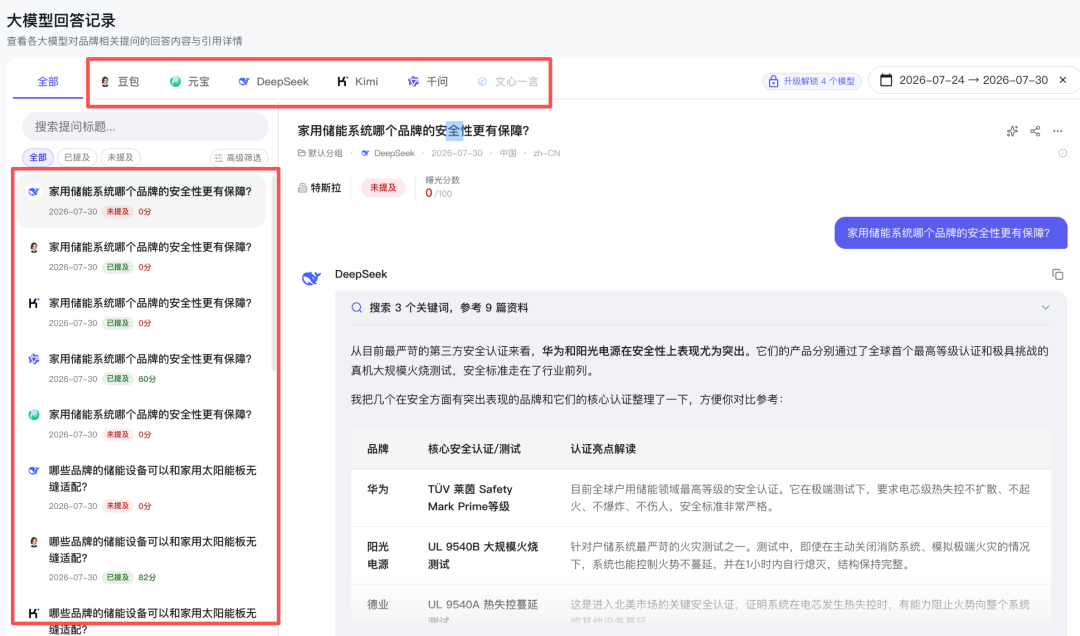Filter list by 已提及

click(x=76, y=157)
